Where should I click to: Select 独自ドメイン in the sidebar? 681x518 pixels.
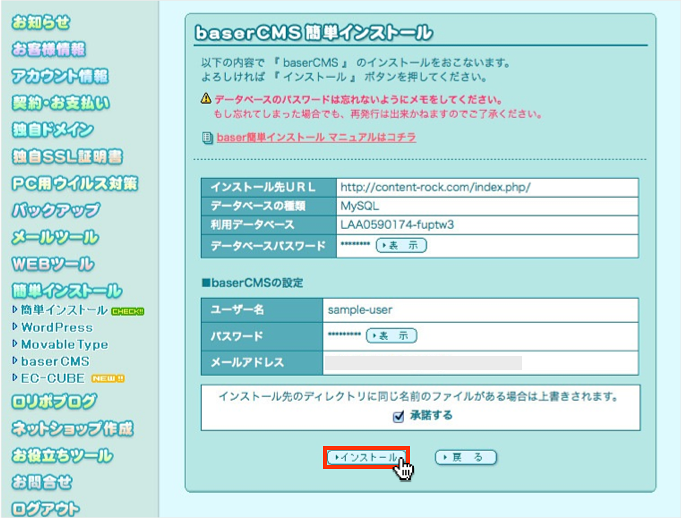click(x=53, y=130)
